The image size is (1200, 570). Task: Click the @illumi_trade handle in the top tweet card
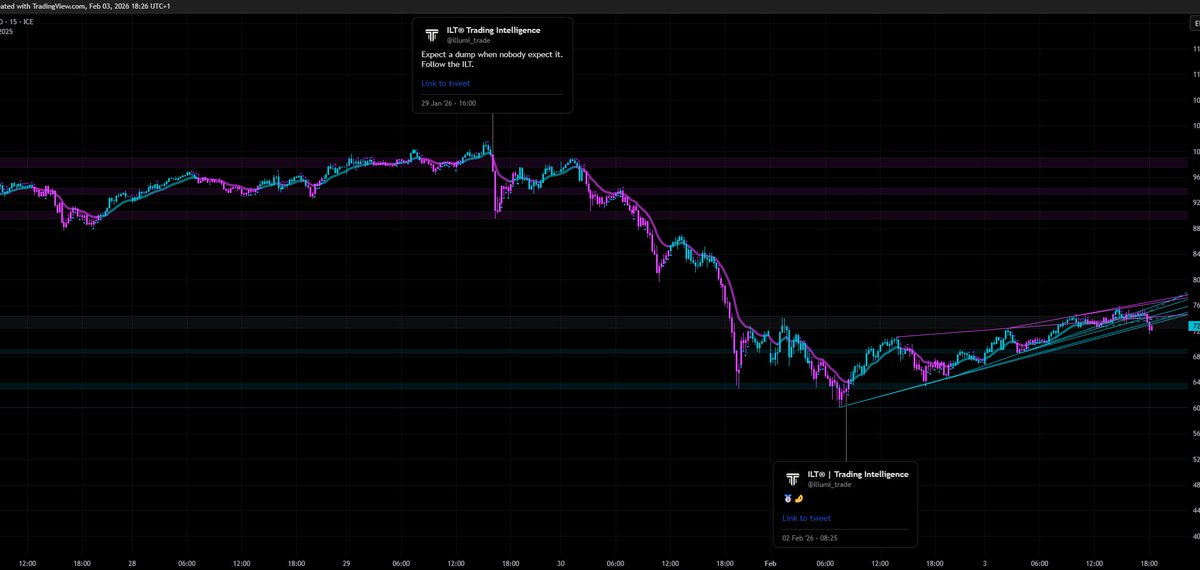pos(469,40)
